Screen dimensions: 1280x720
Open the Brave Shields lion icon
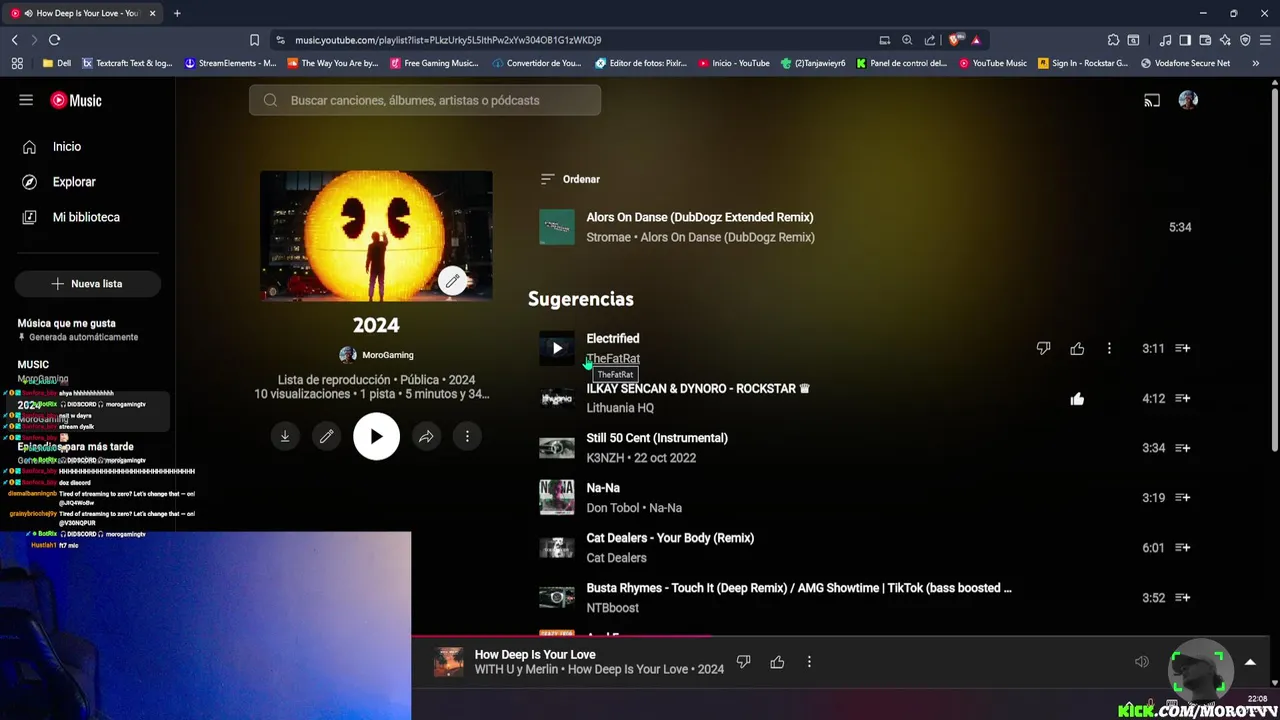coord(955,40)
